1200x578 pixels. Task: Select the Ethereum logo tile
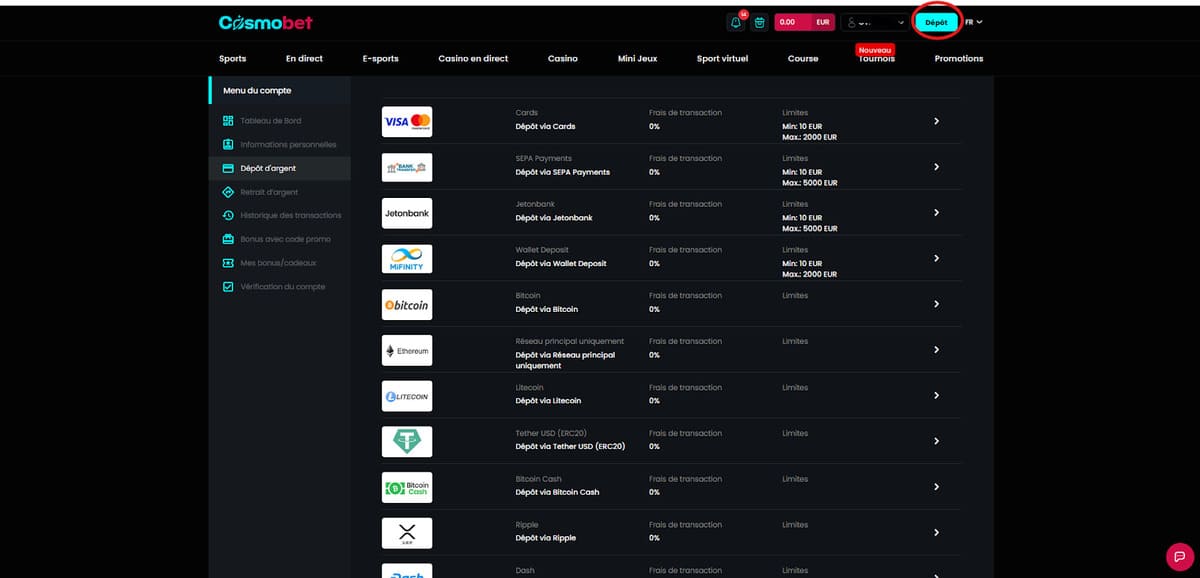click(x=407, y=351)
